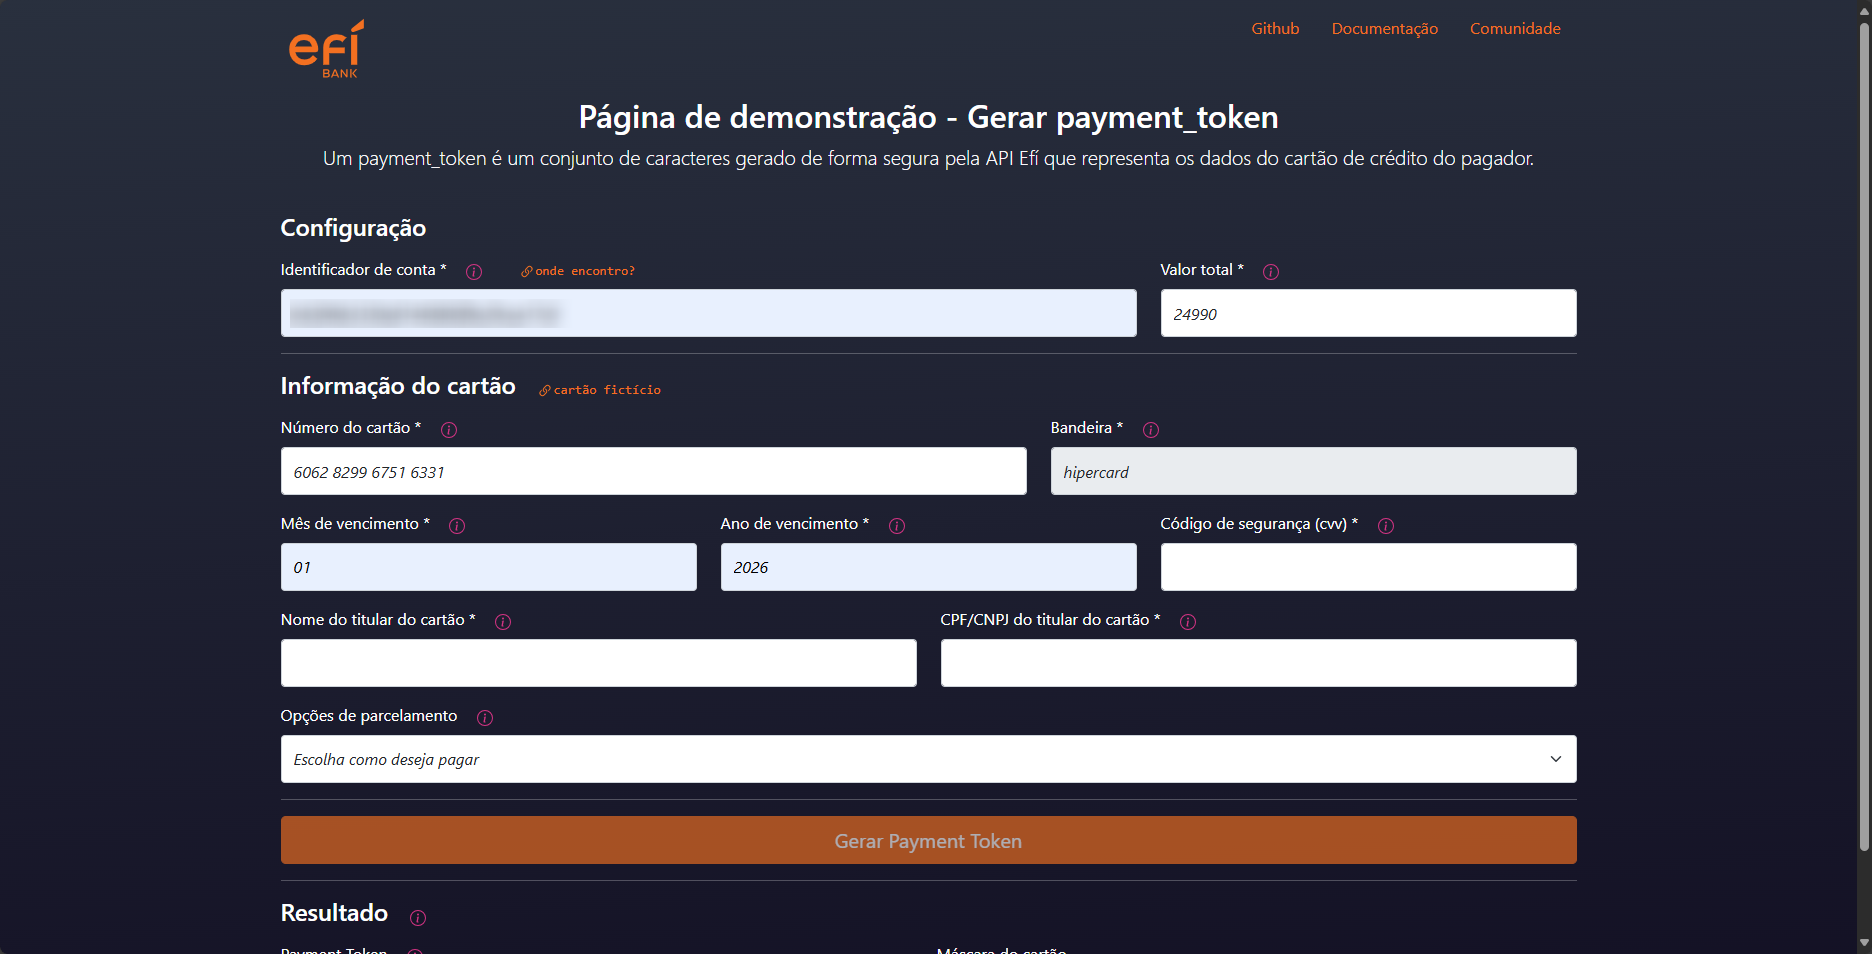The height and width of the screenshot is (954, 1872).
Task: Open the Comunidade link
Action: pyautogui.click(x=1515, y=29)
